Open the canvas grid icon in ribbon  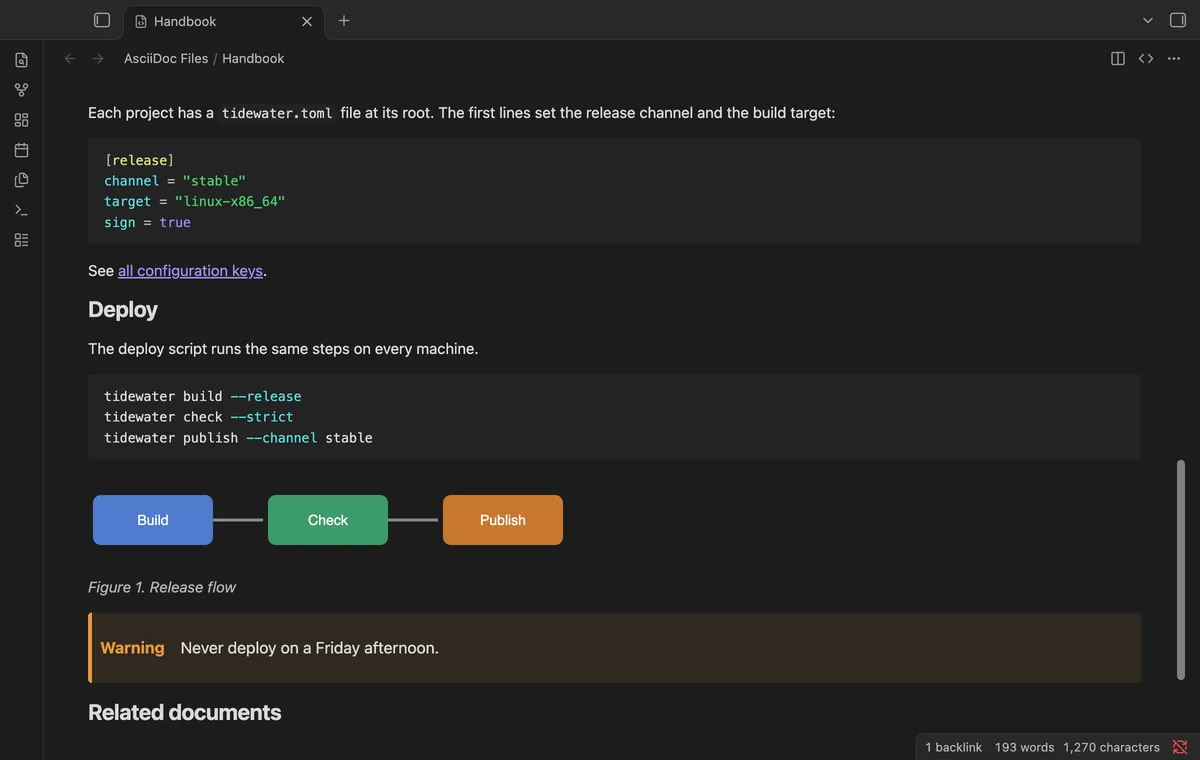pyautogui.click(x=21, y=120)
